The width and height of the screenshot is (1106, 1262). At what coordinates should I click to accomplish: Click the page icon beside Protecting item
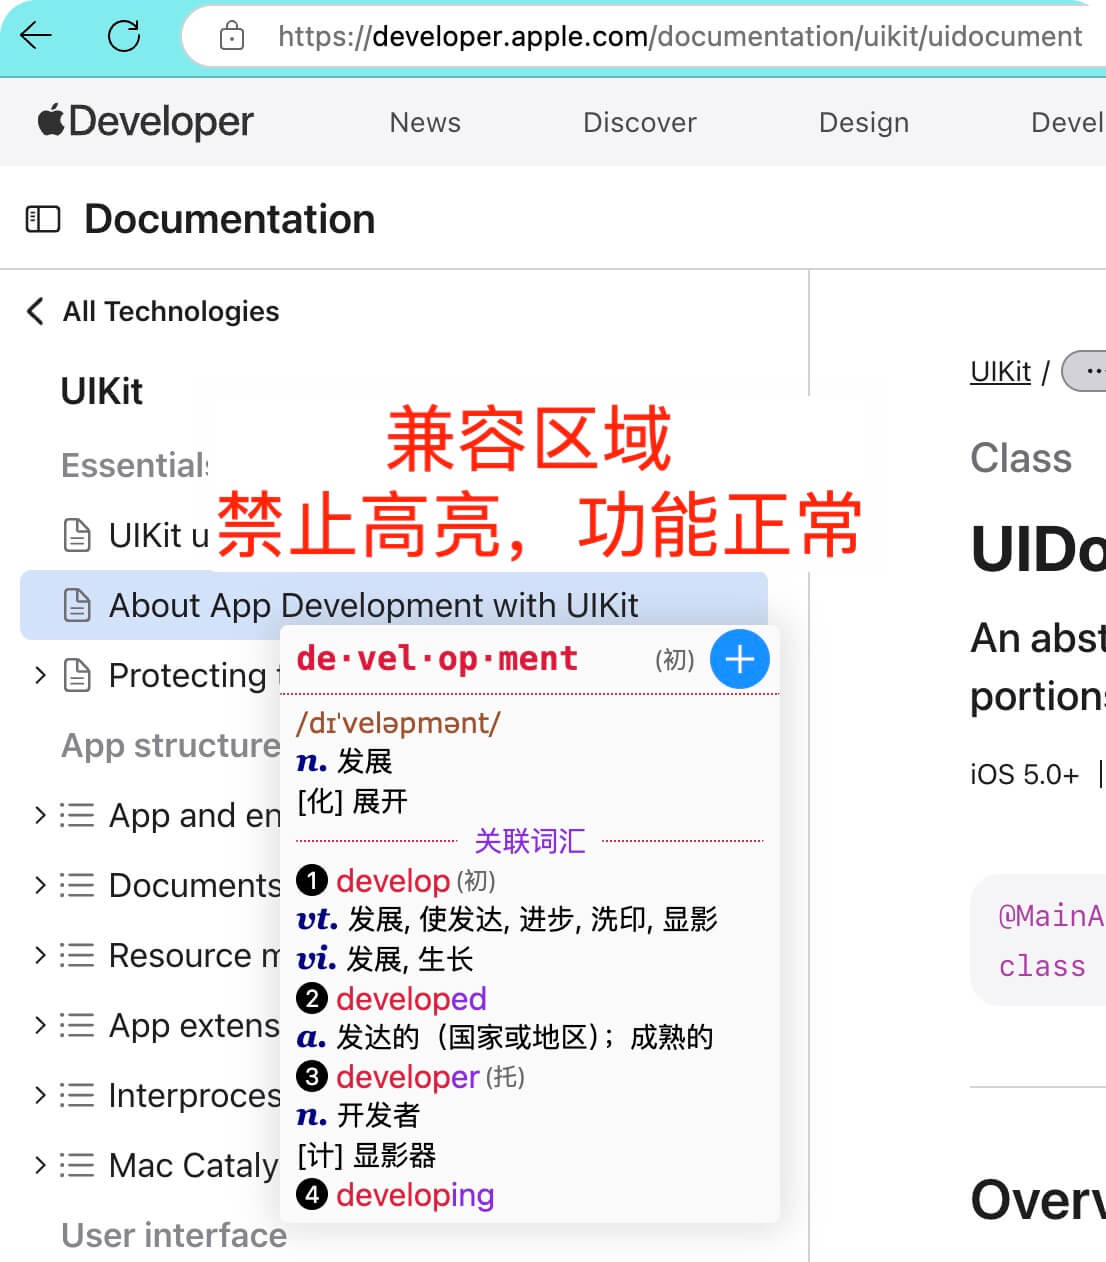pos(77,675)
